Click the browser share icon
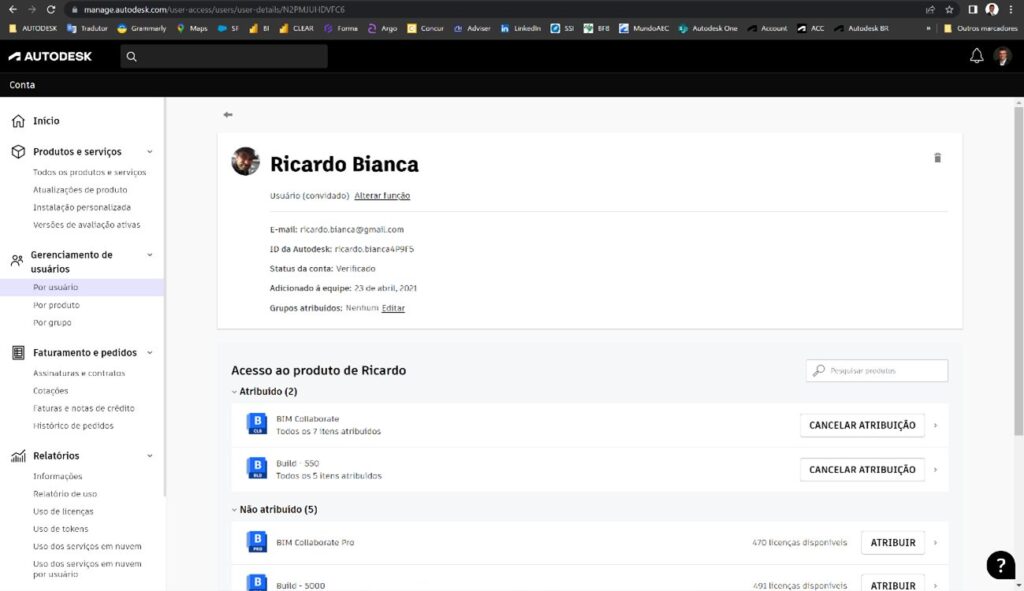 click(x=930, y=10)
